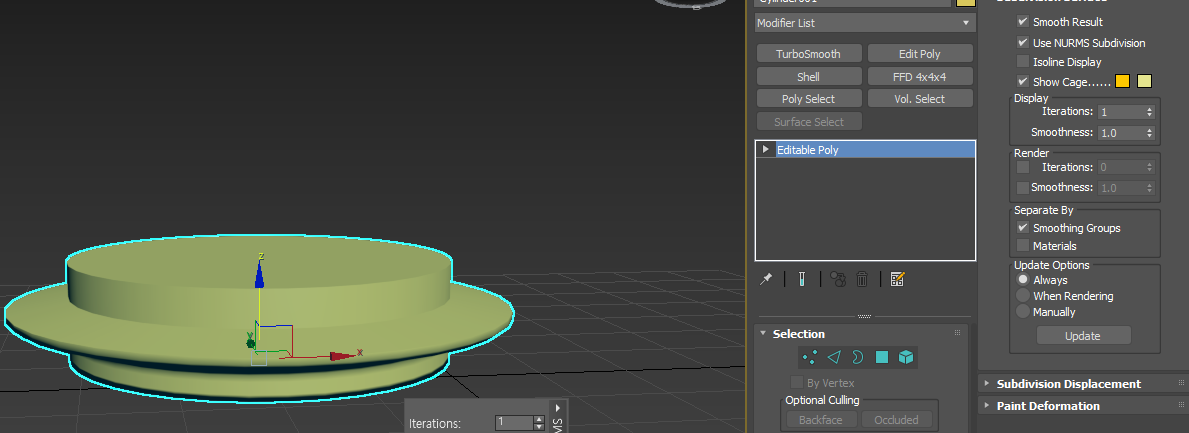Click the object name field
The width and height of the screenshot is (1189, 433).
coord(853,2)
